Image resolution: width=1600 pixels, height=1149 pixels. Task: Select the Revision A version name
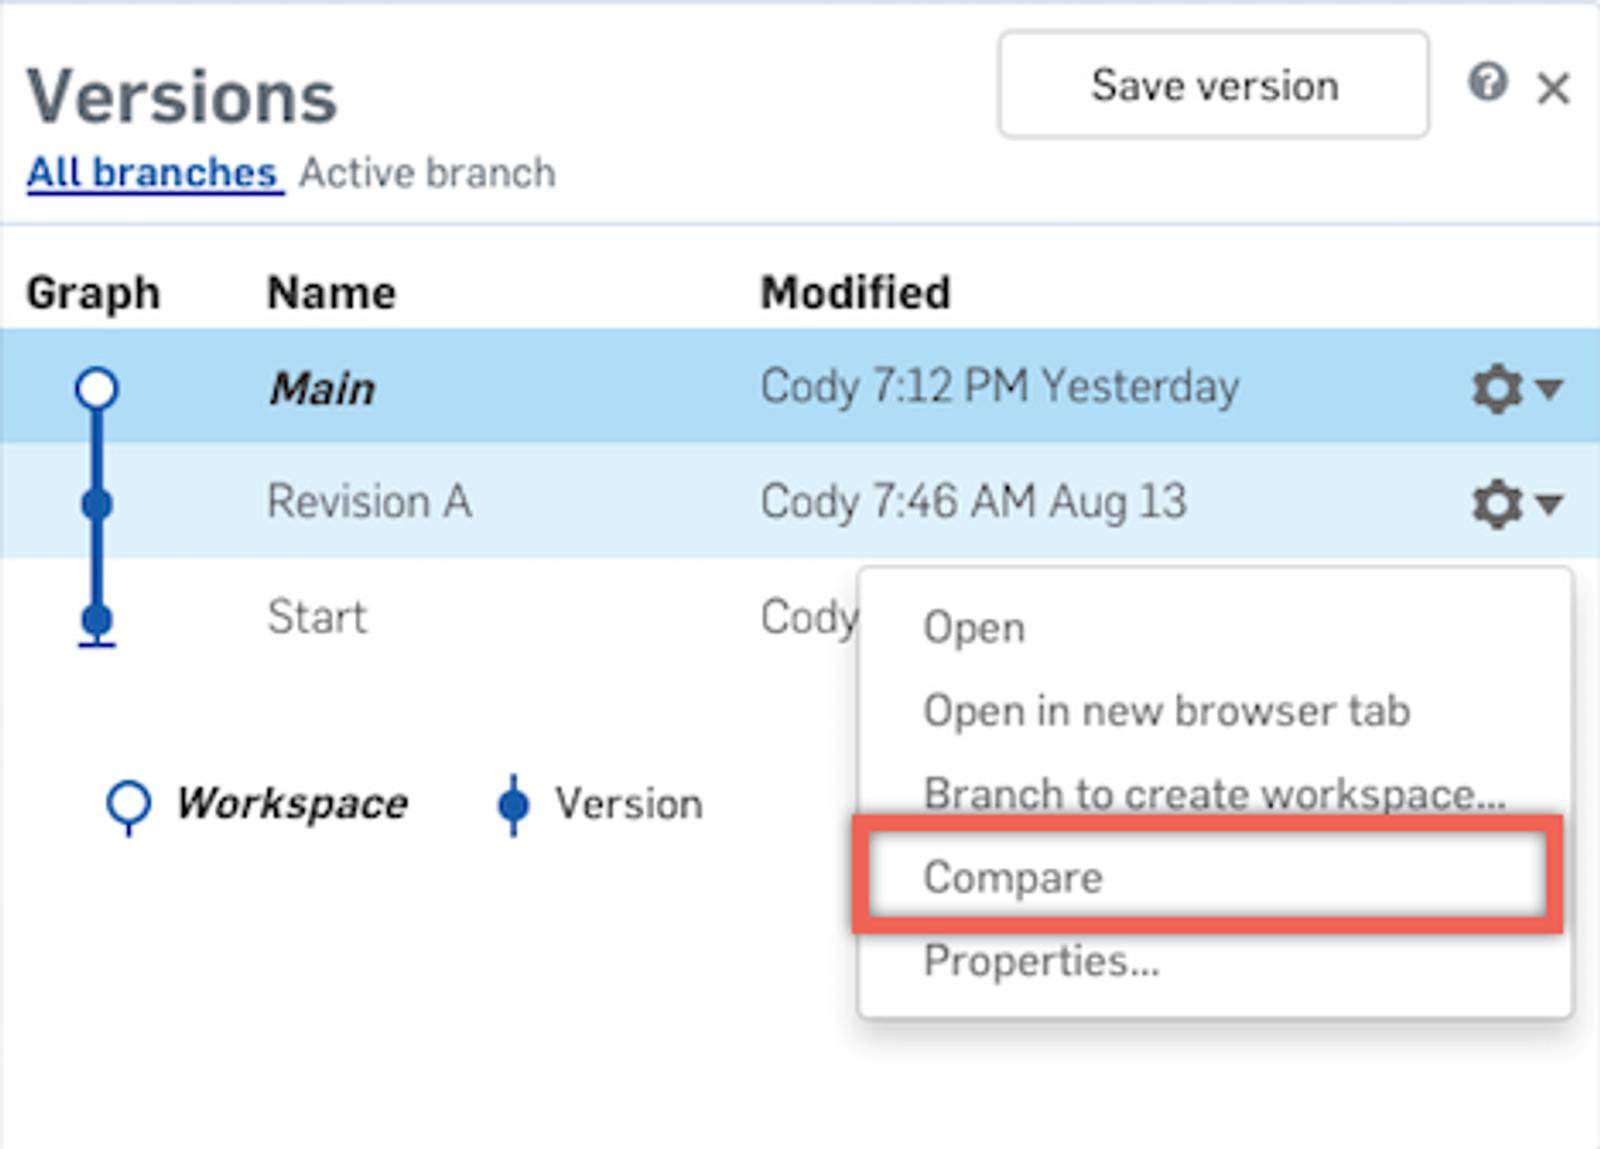click(369, 502)
